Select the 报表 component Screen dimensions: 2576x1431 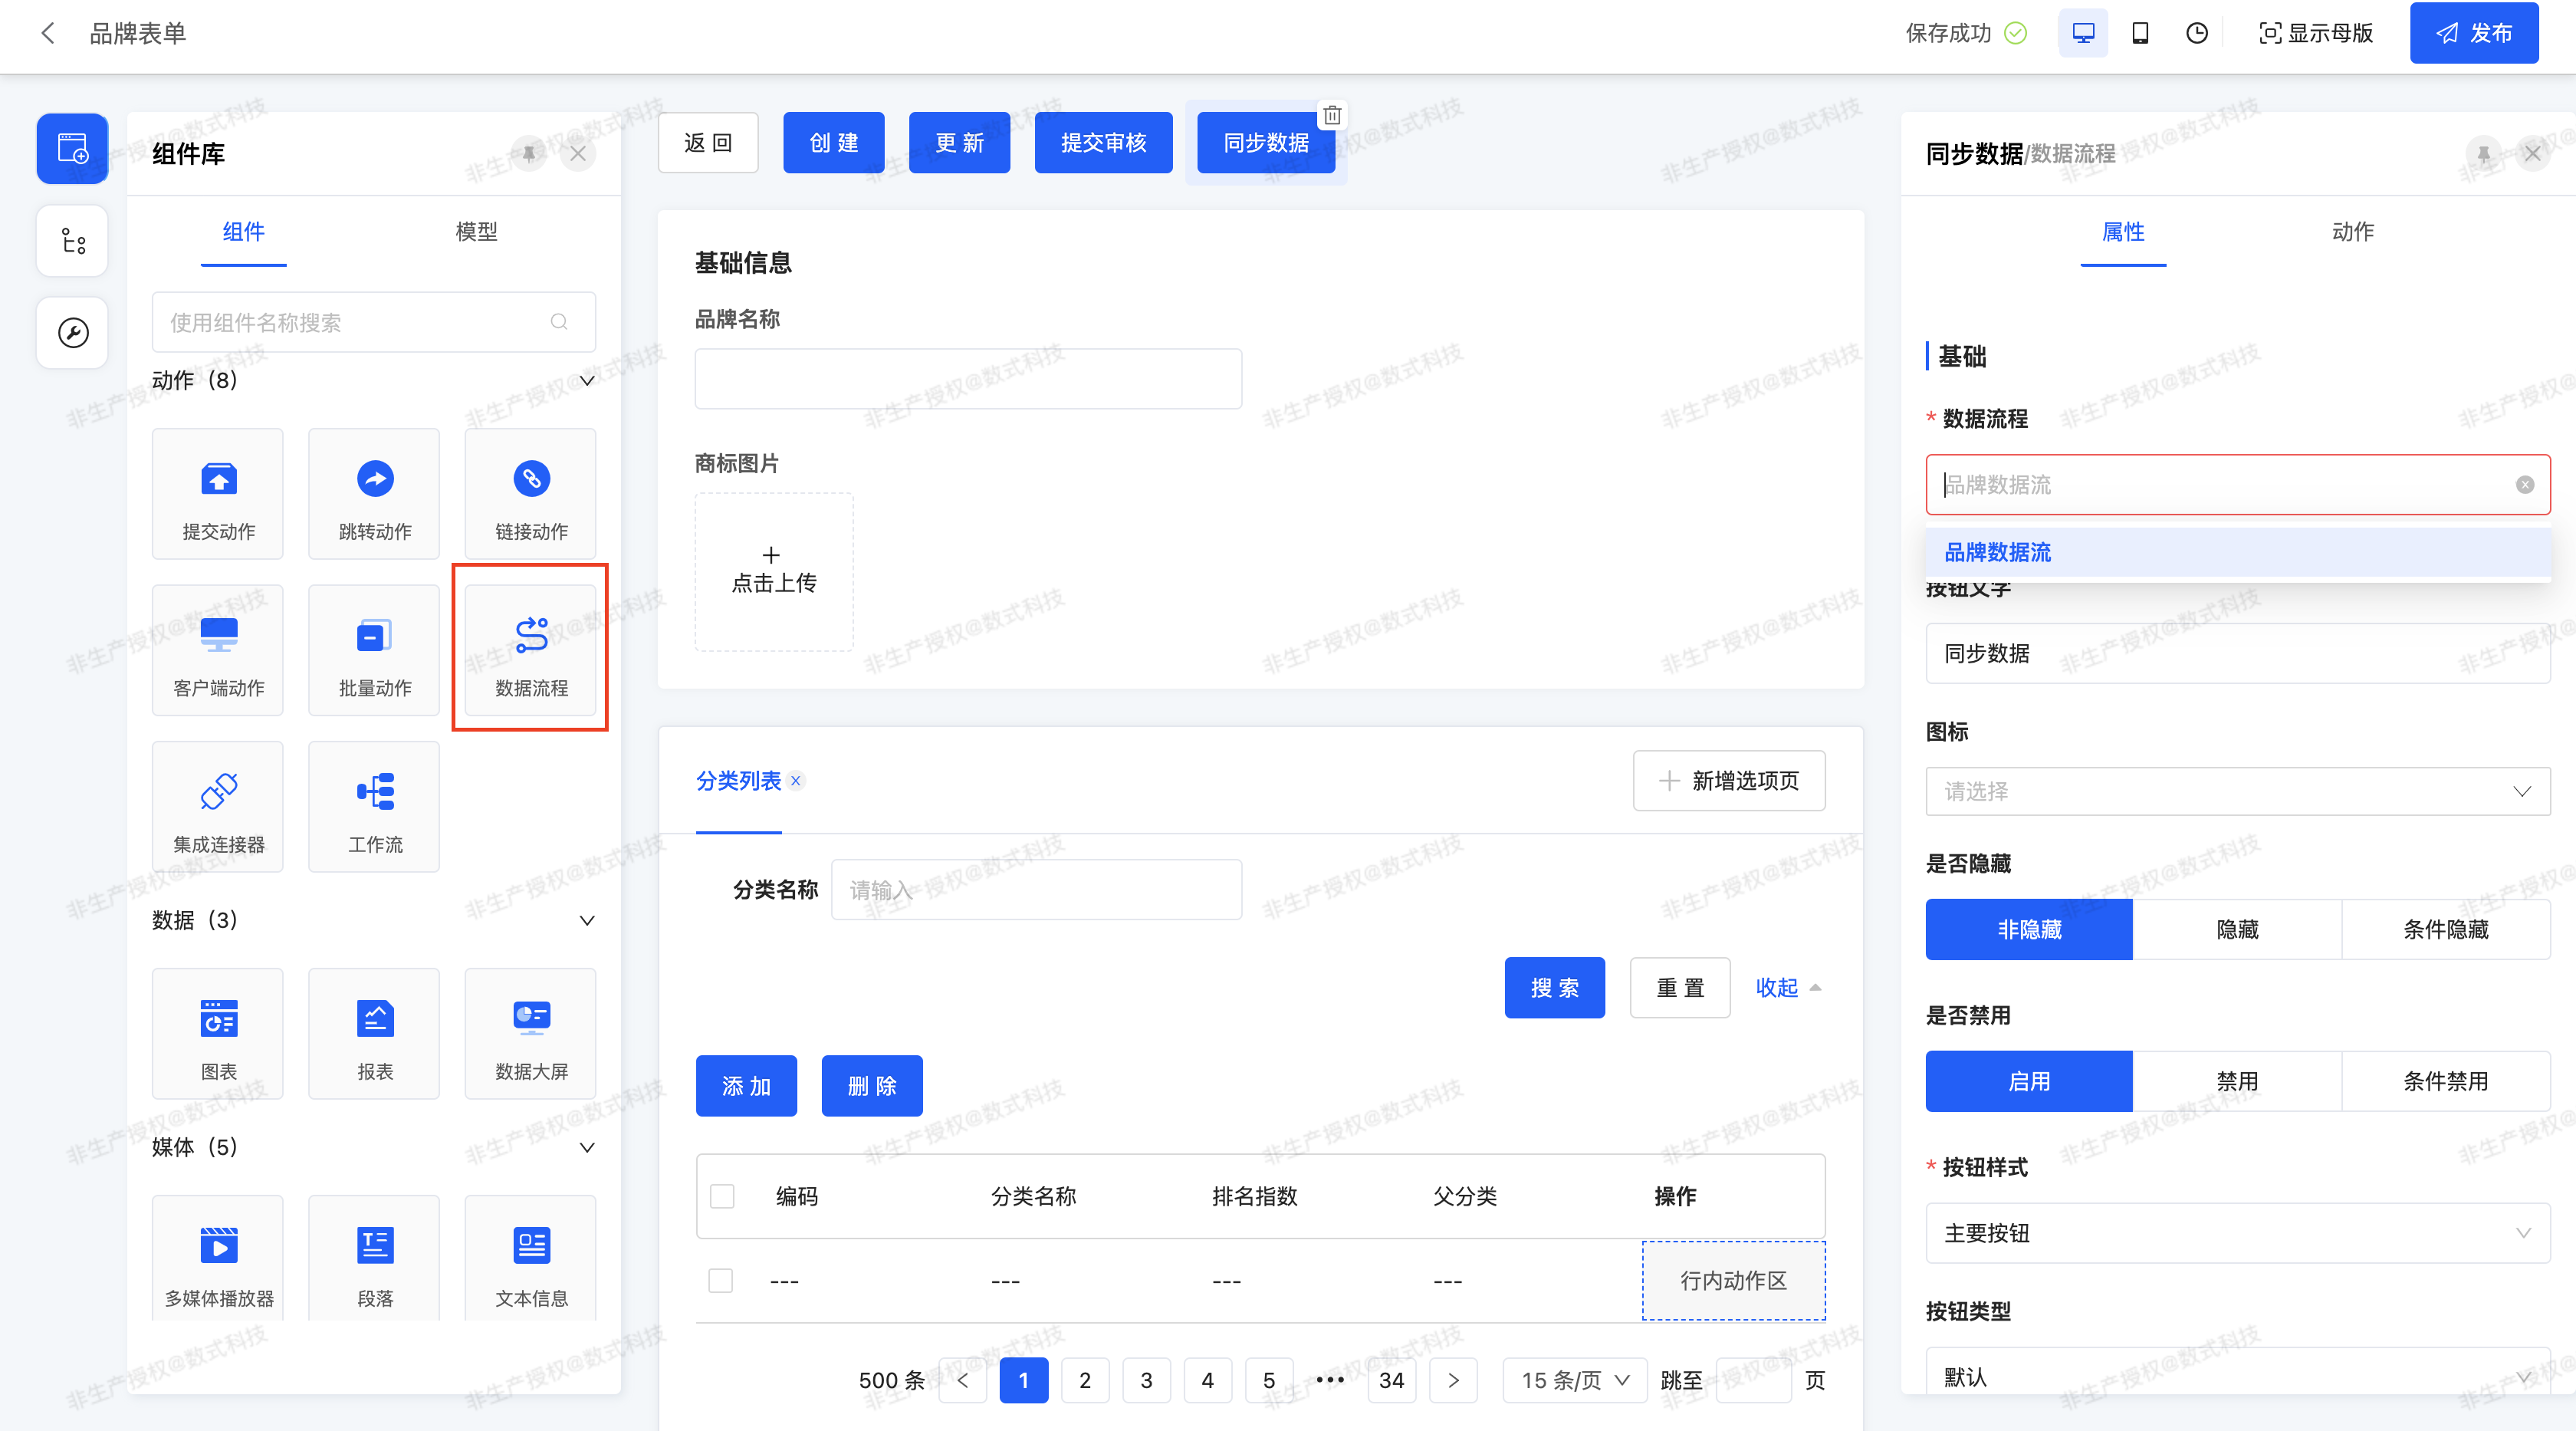(x=374, y=1033)
